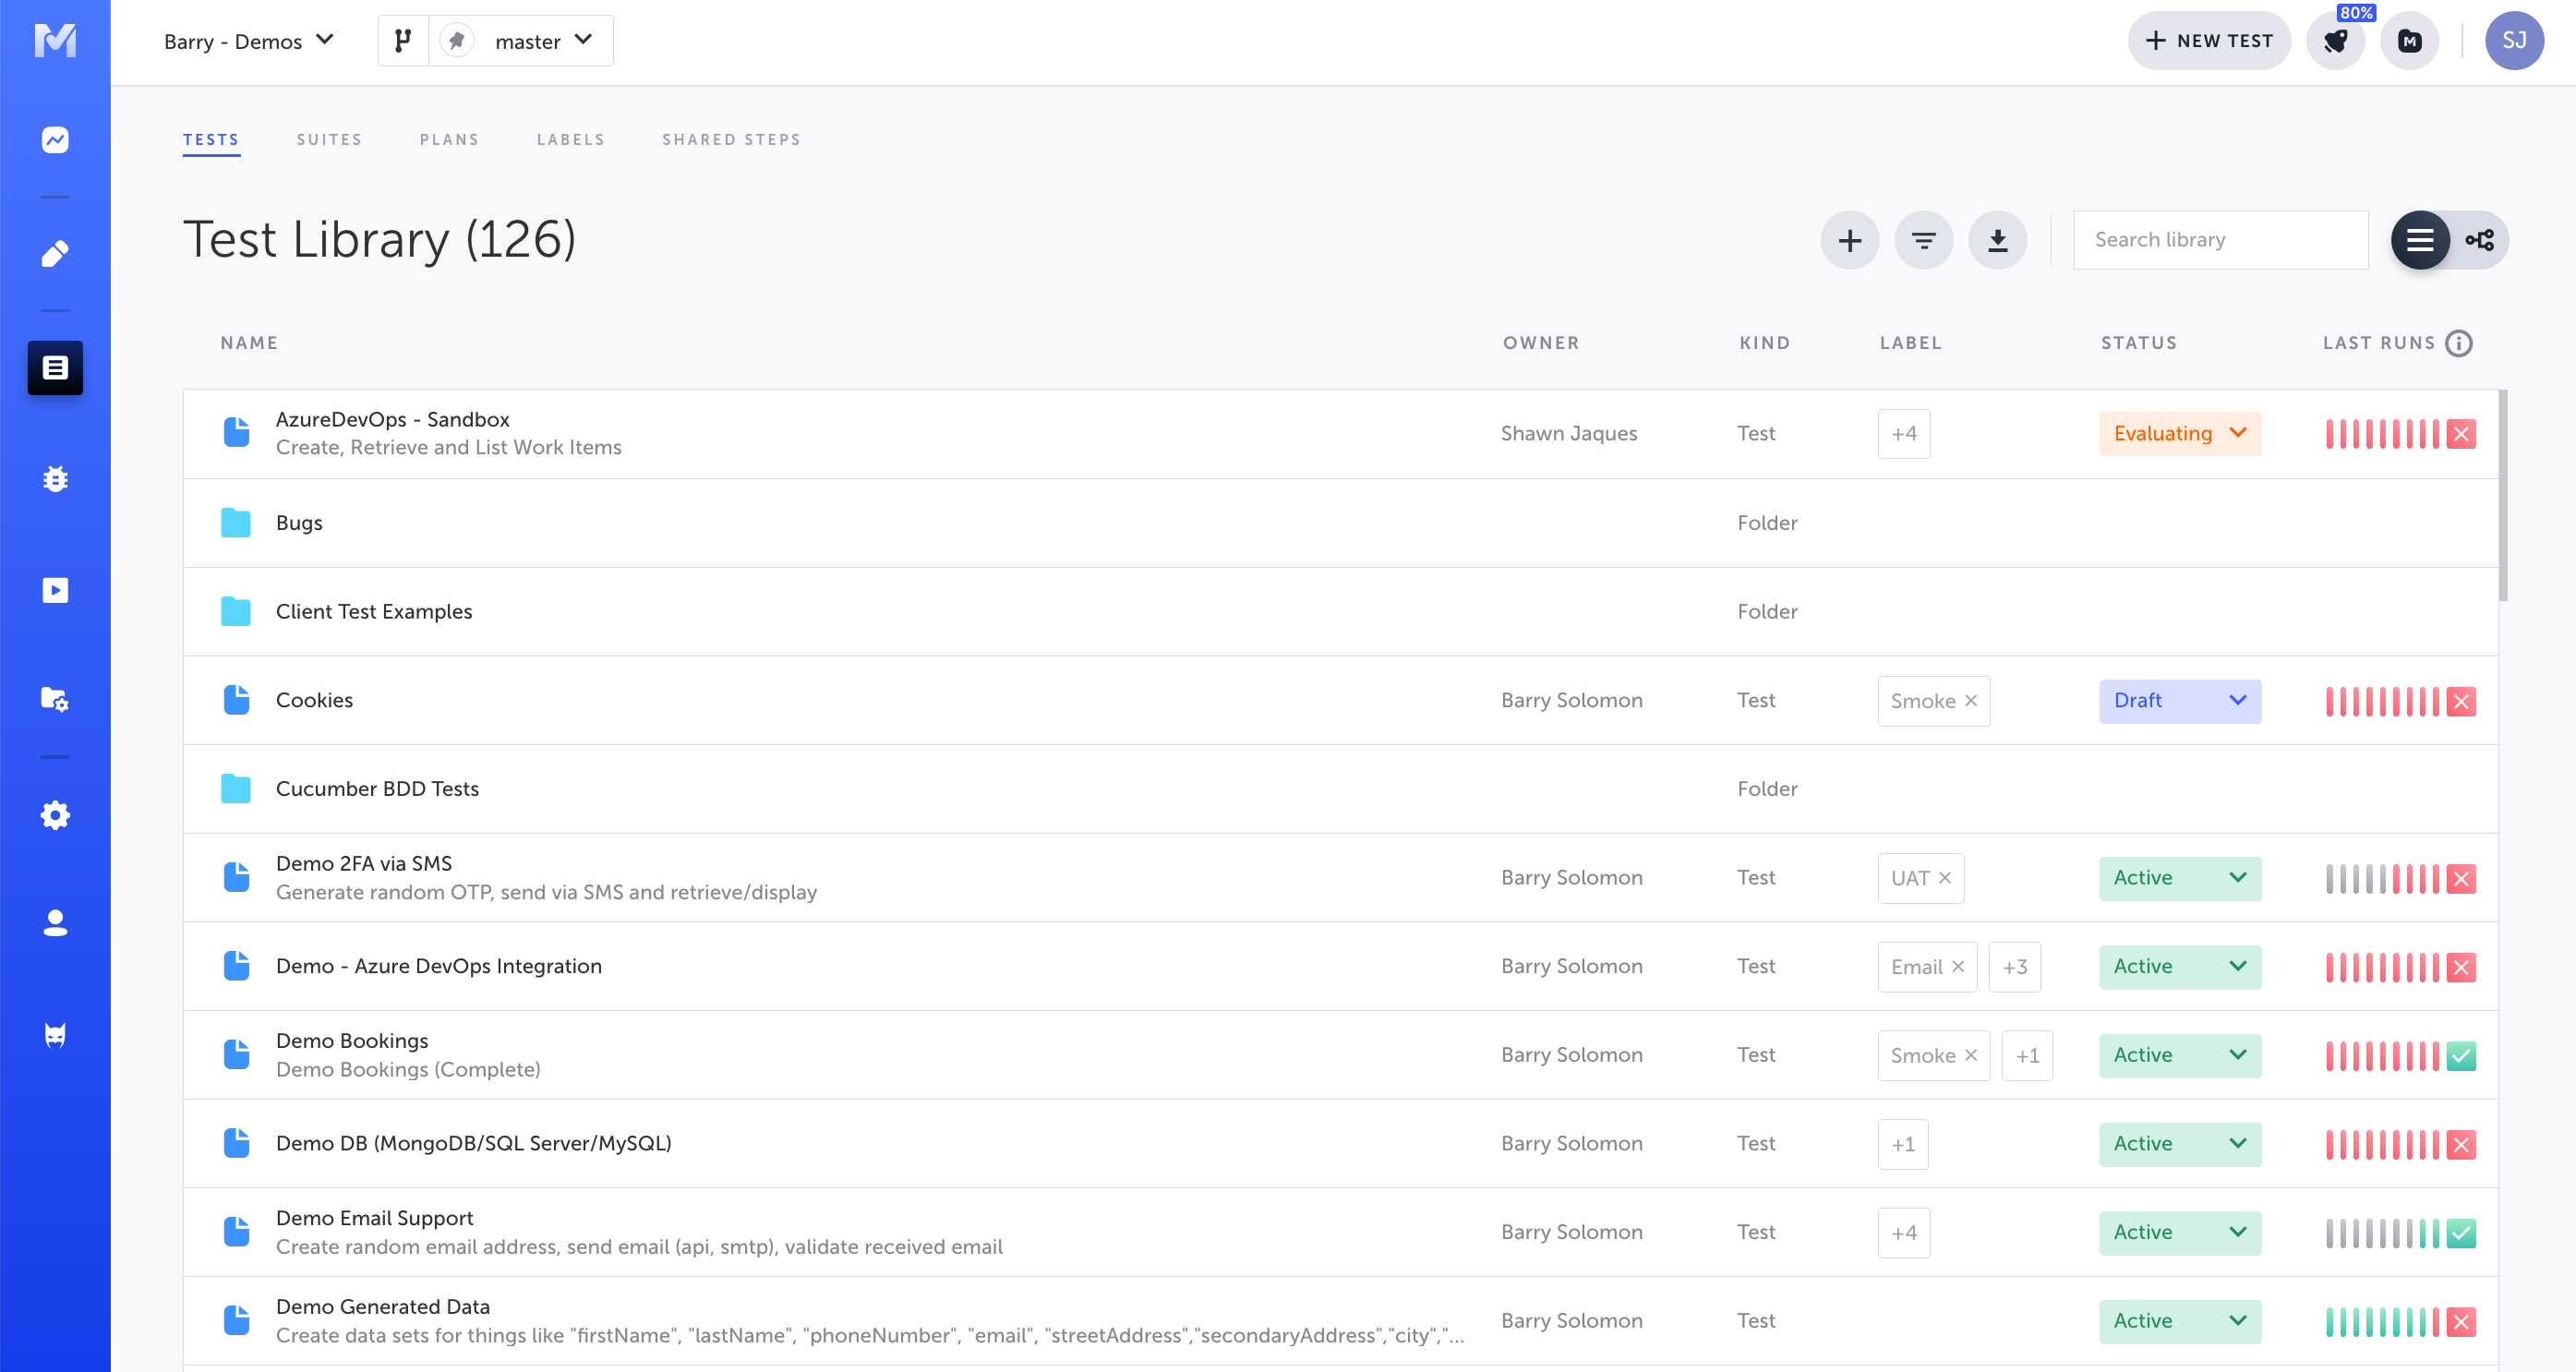Expand the Draft status dropdown for Cookies
Viewport: 2576px width, 1372px height.
[x=2179, y=700]
